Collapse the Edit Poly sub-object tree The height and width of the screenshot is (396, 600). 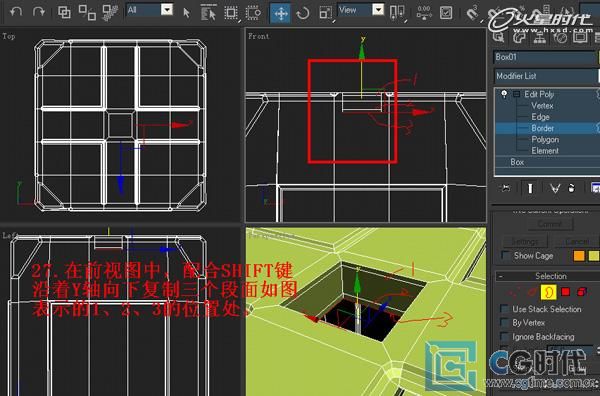(x=517, y=94)
